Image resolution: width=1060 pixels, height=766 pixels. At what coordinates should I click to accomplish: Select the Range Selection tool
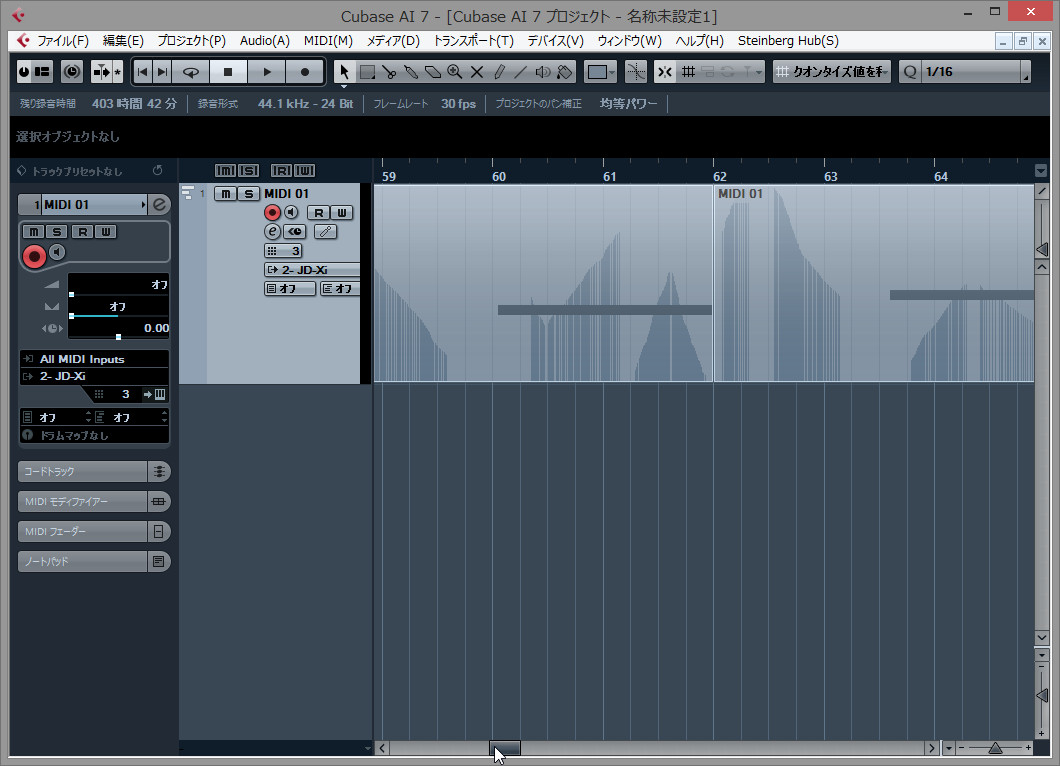pos(367,72)
